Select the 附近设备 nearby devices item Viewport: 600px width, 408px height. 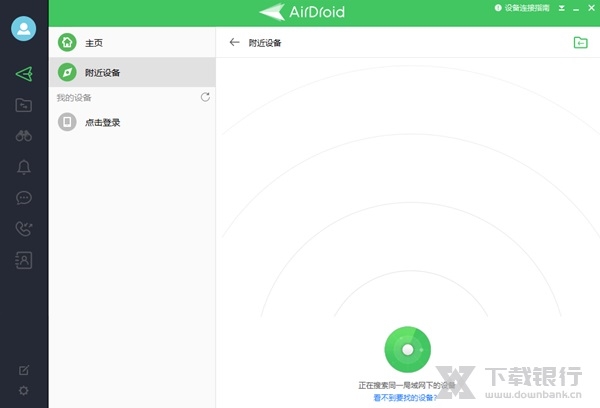click(x=132, y=72)
